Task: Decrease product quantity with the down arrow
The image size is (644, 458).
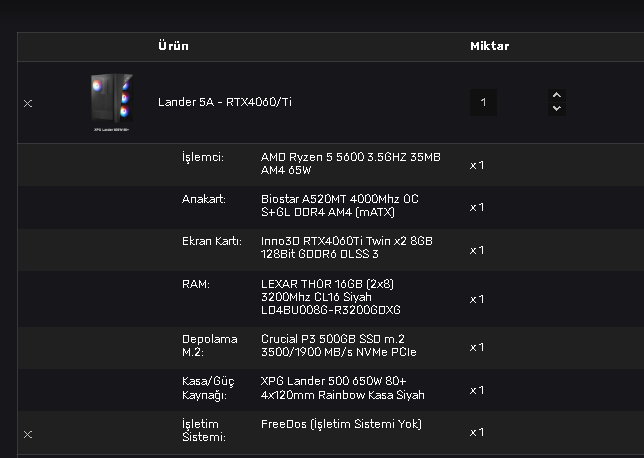Action: [x=557, y=108]
